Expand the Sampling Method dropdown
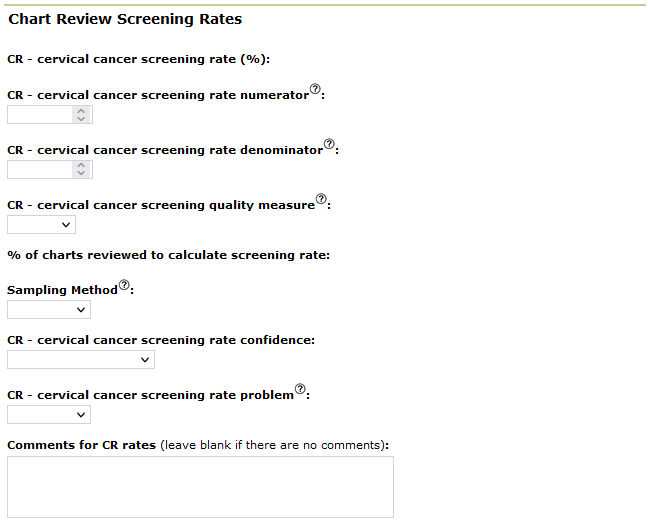 [49, 310]
